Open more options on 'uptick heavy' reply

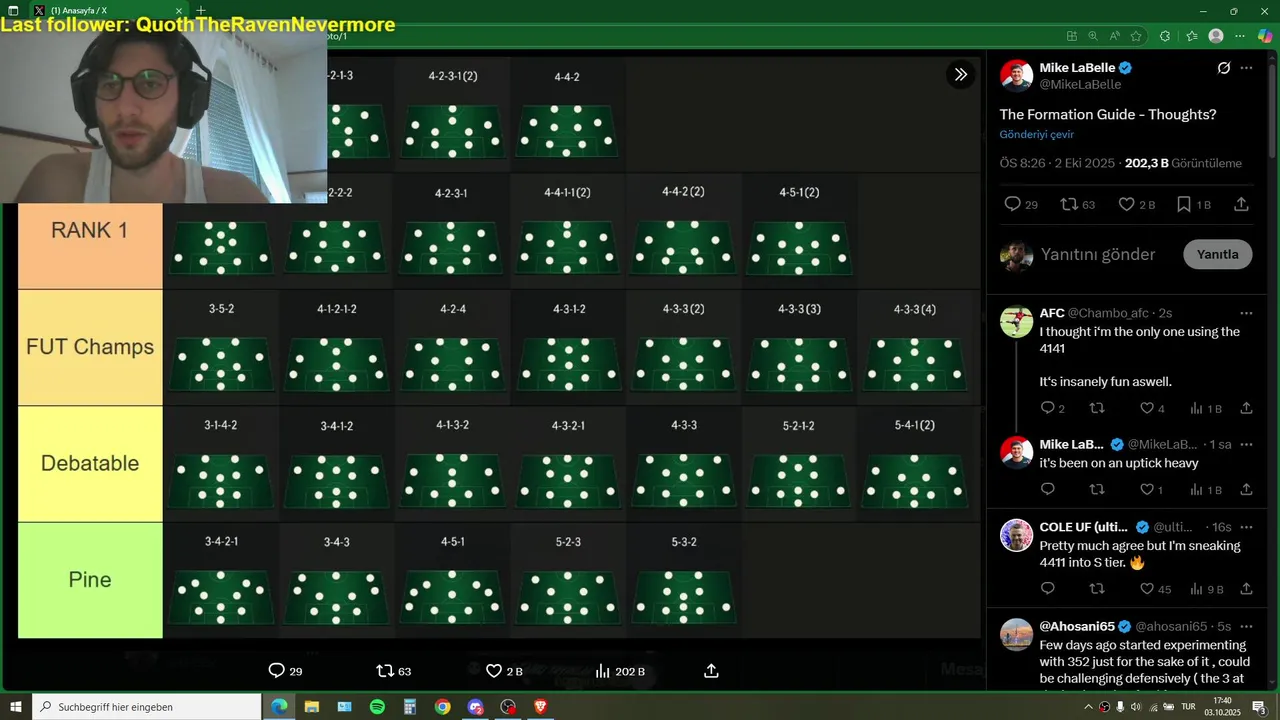click(x=1246, y=444)
